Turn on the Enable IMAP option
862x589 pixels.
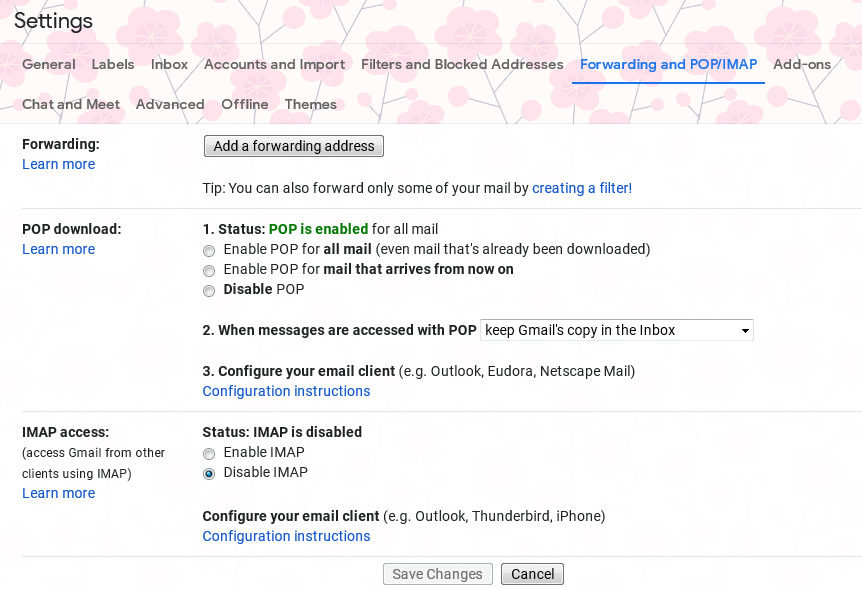[x=209, y=453]
